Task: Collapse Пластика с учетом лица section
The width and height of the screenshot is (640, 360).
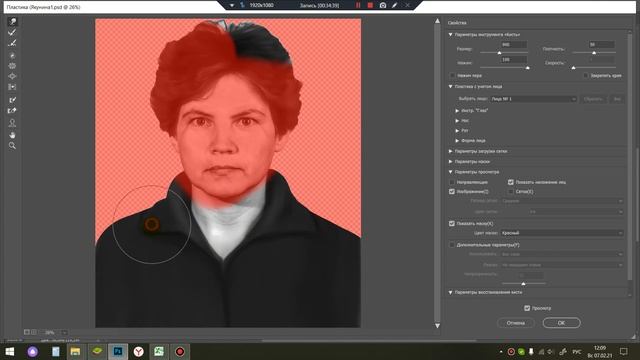Action: tap(451, 87)
